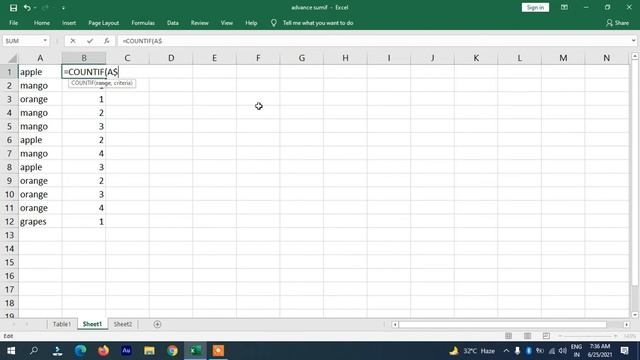Open Firefox from taskbar
Viewport: 640px width, 360px height.
103,351
